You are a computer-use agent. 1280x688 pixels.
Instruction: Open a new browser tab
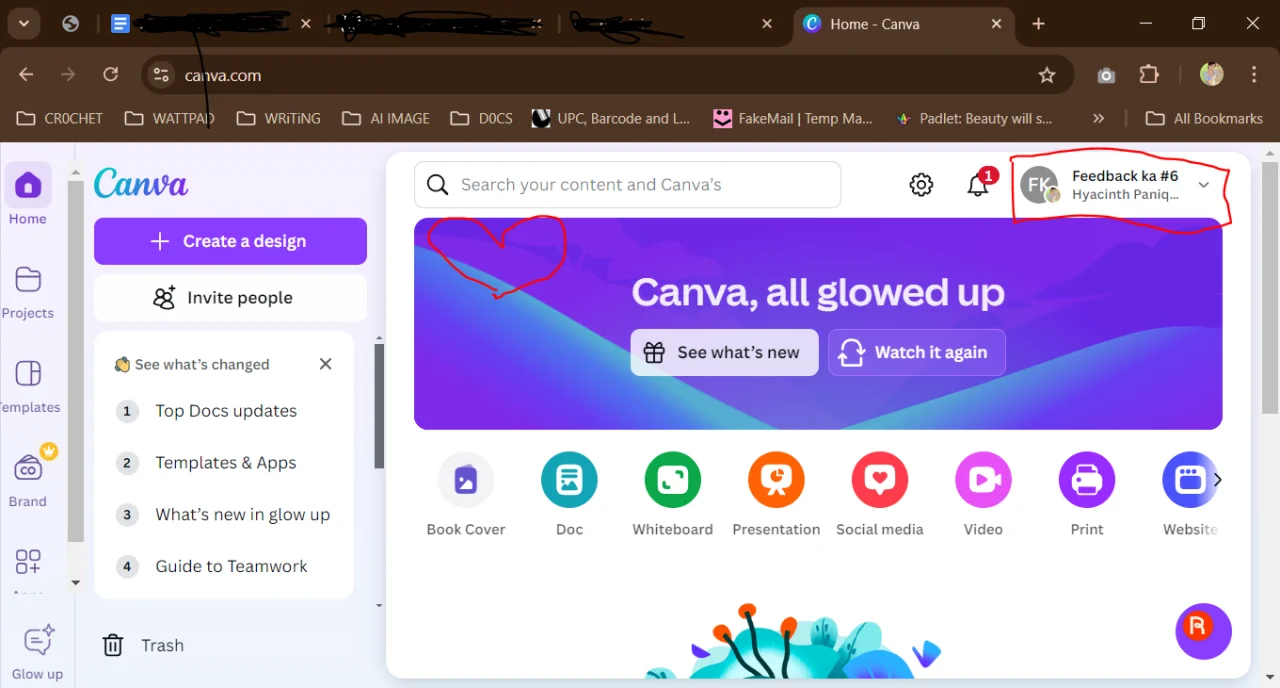pos(1038,24)
